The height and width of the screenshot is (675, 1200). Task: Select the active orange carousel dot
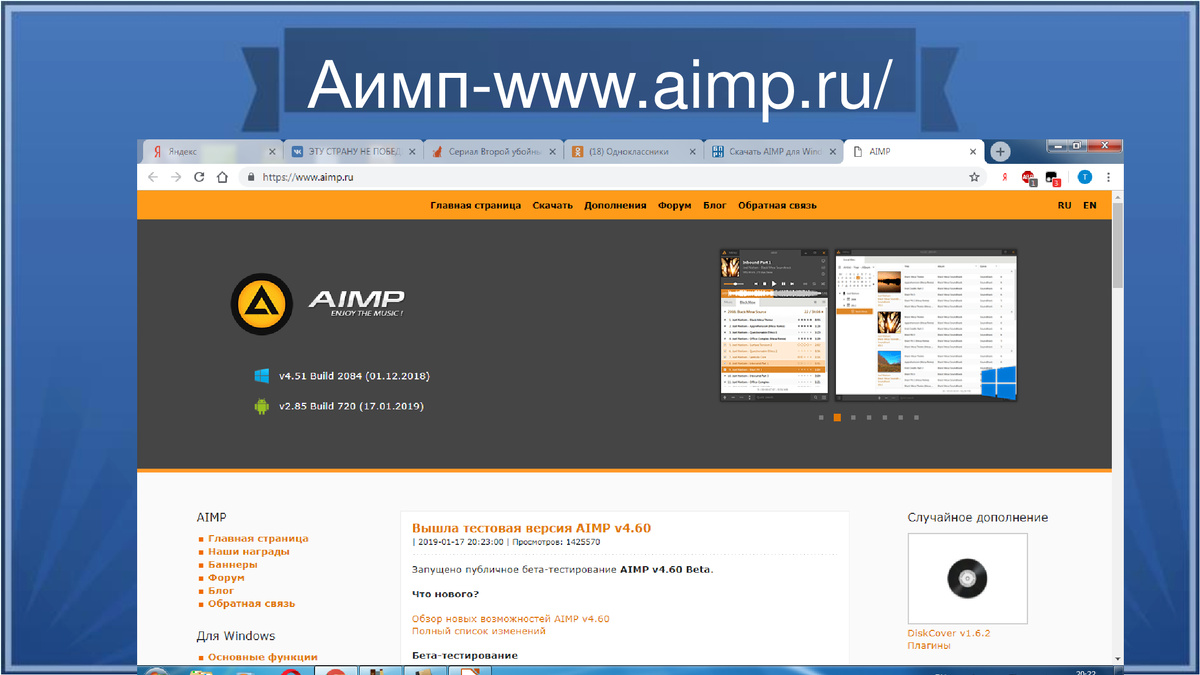pos(837,417)
